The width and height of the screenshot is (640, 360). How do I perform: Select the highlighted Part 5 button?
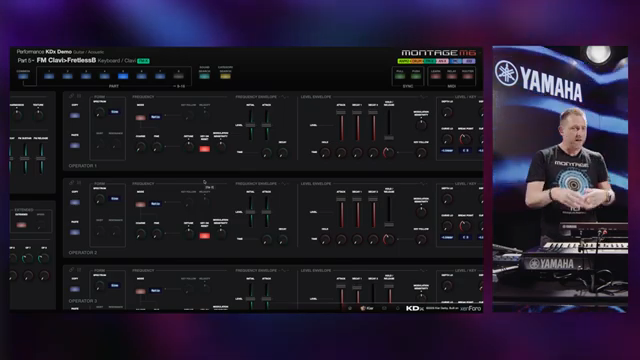pos(123,76)
